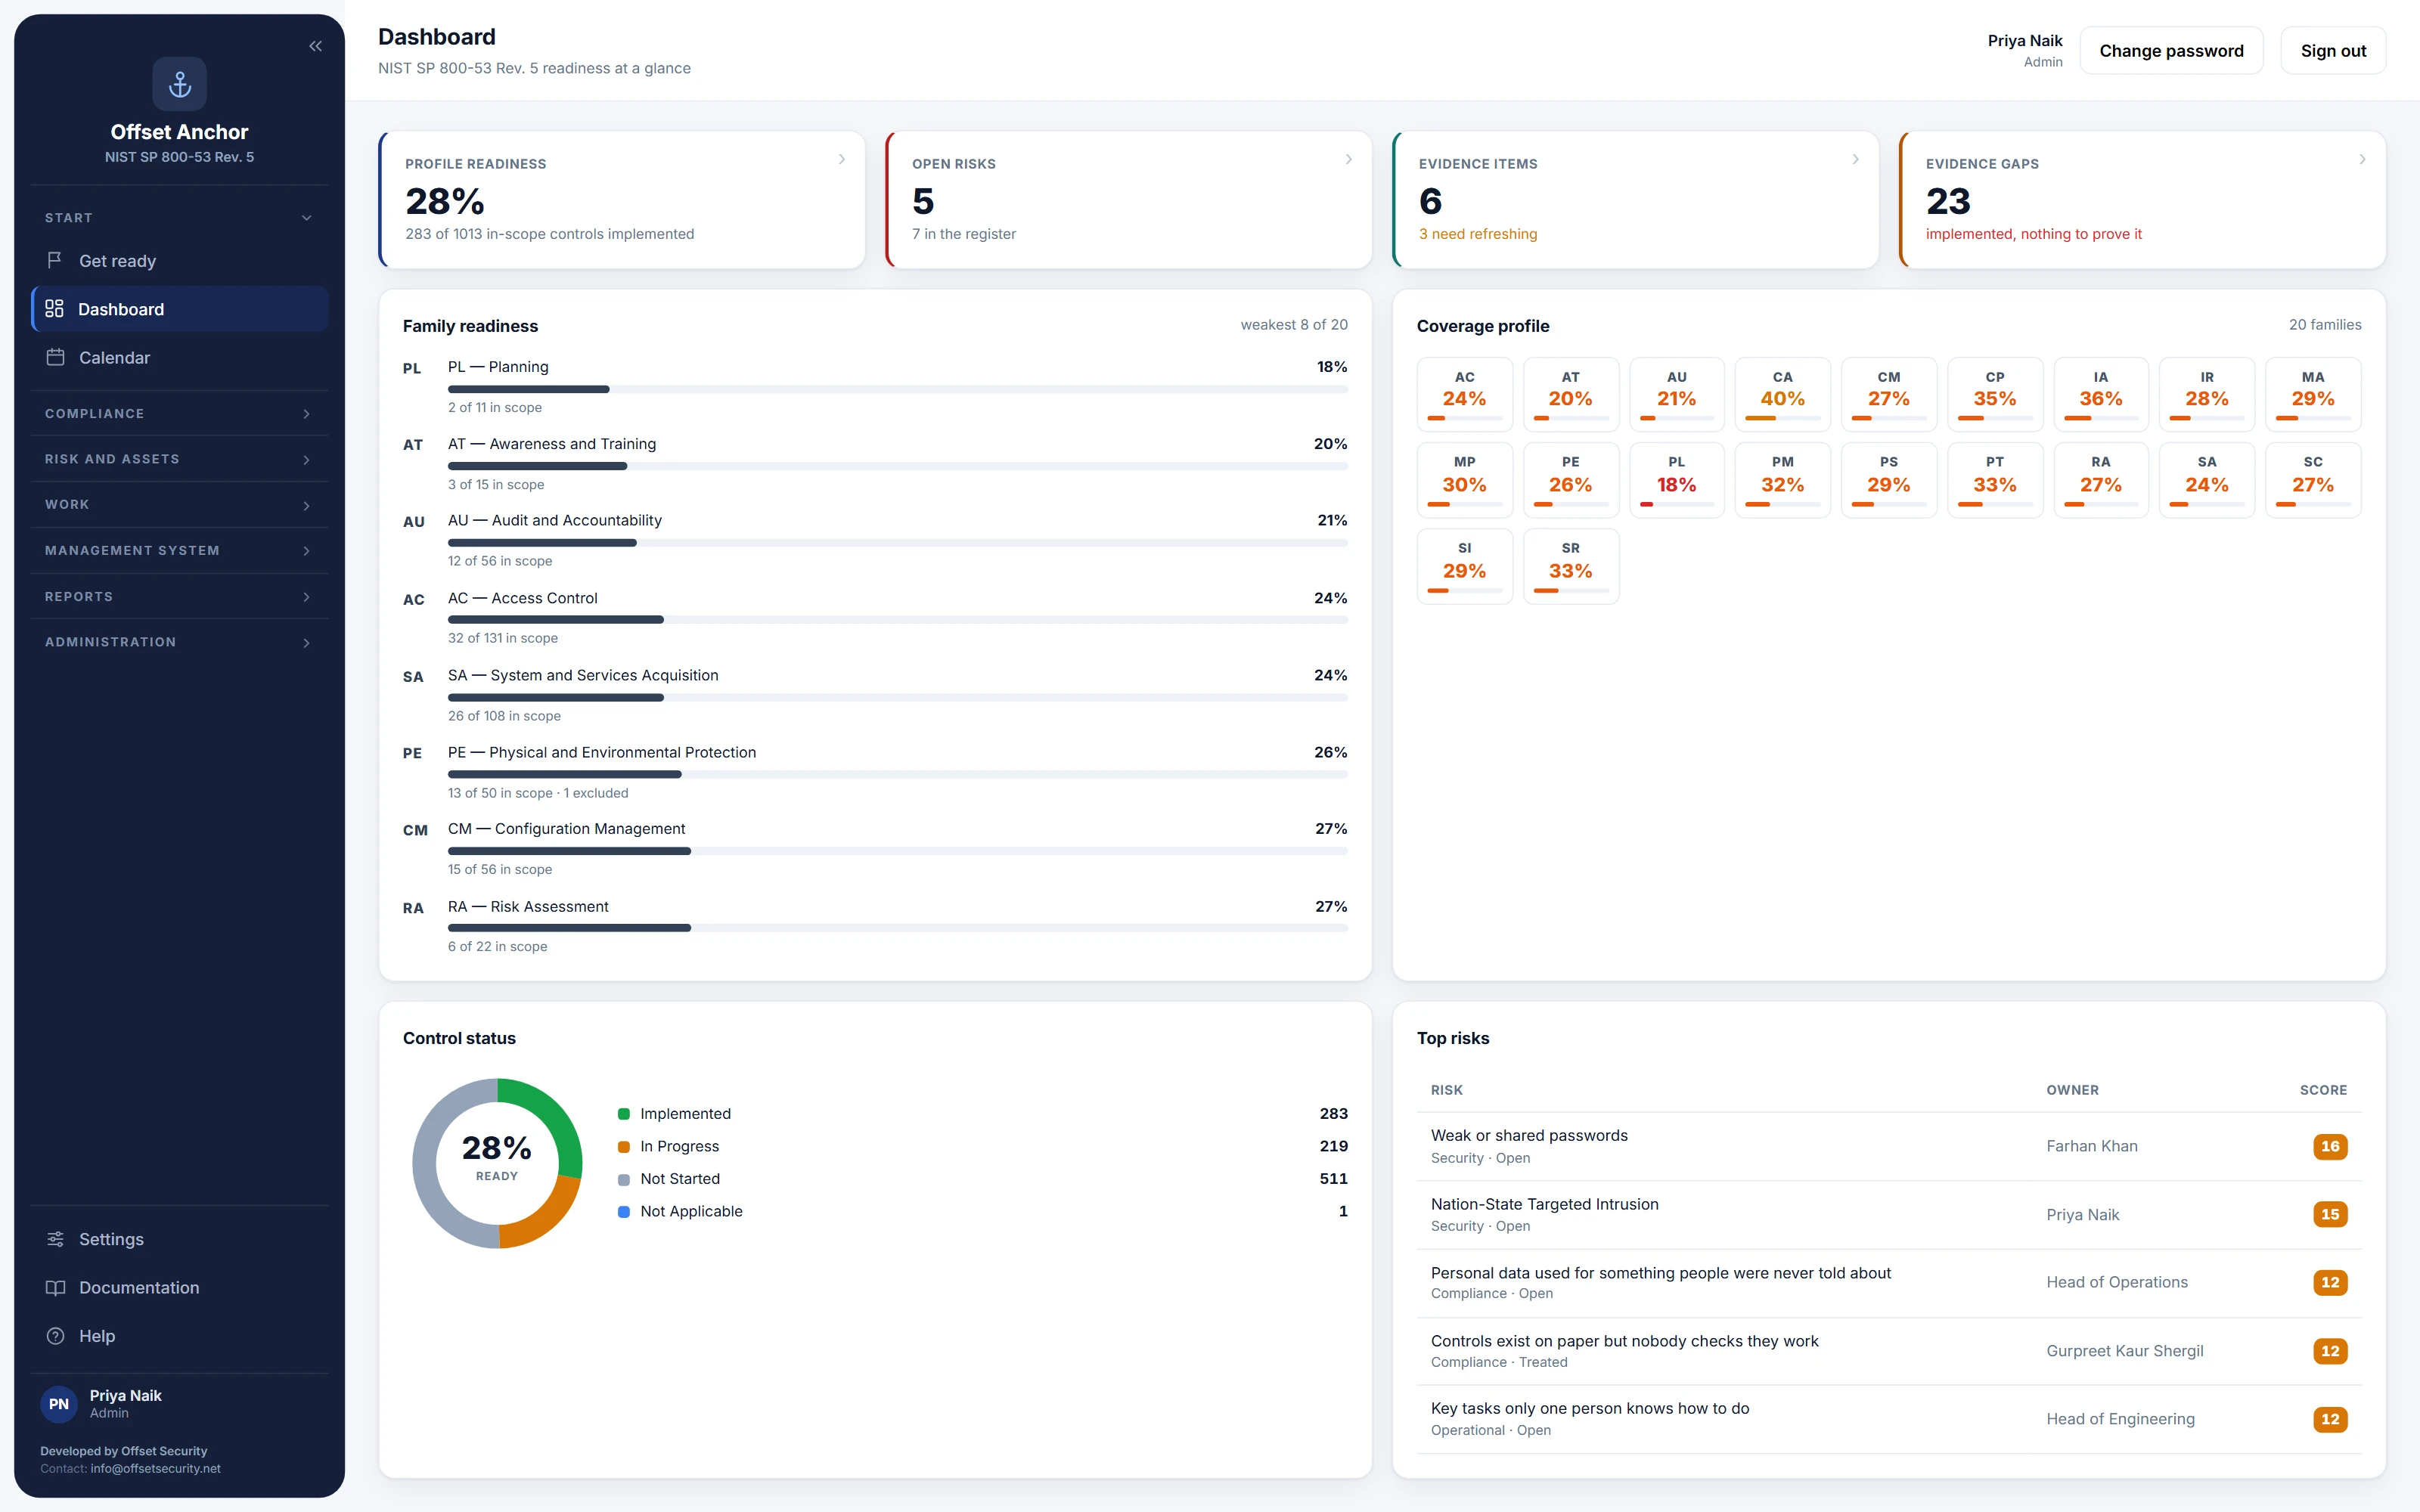
Task: Expand the ADMINISTRATION section
Action: coord(180,642)
